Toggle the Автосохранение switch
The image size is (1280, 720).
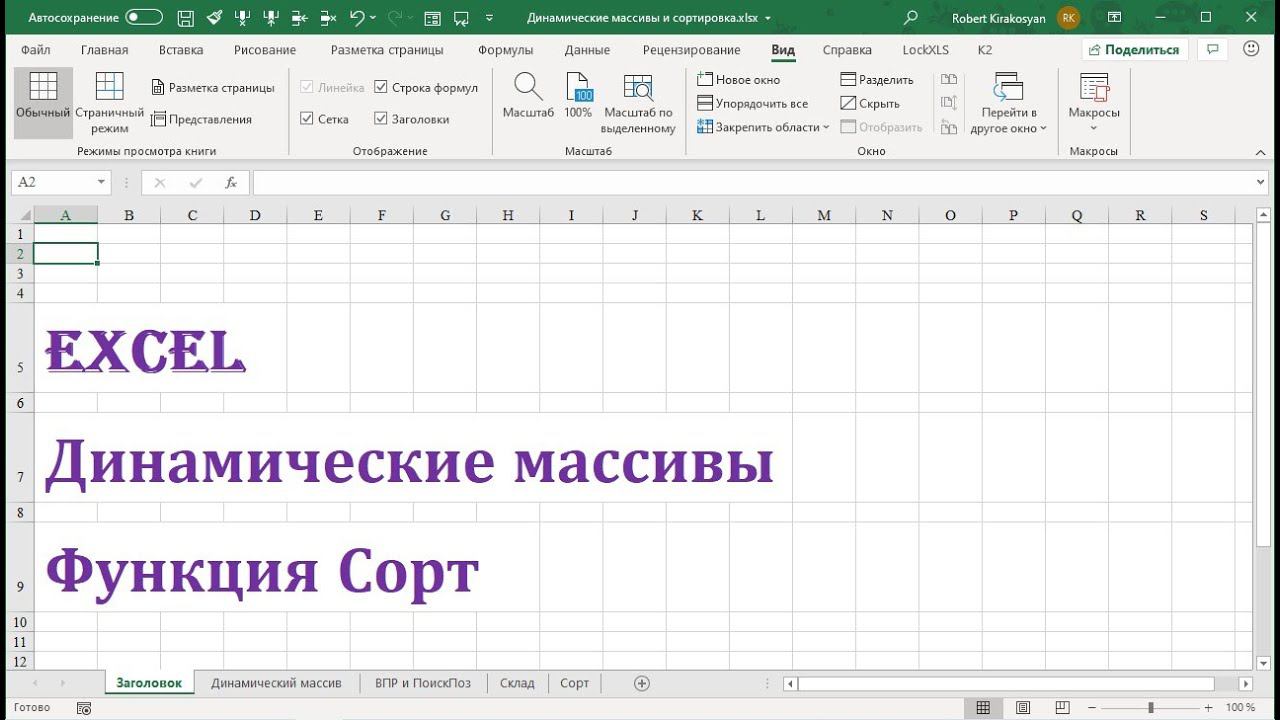pos(144,18)
